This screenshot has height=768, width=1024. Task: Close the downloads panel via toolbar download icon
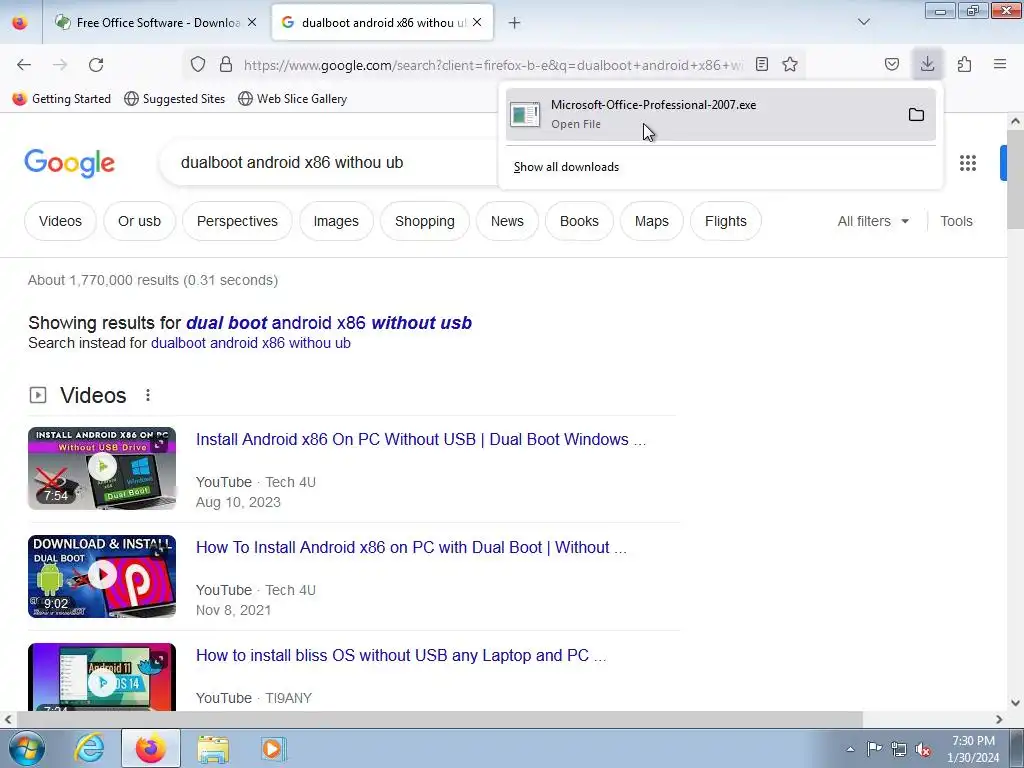[927, 65]
